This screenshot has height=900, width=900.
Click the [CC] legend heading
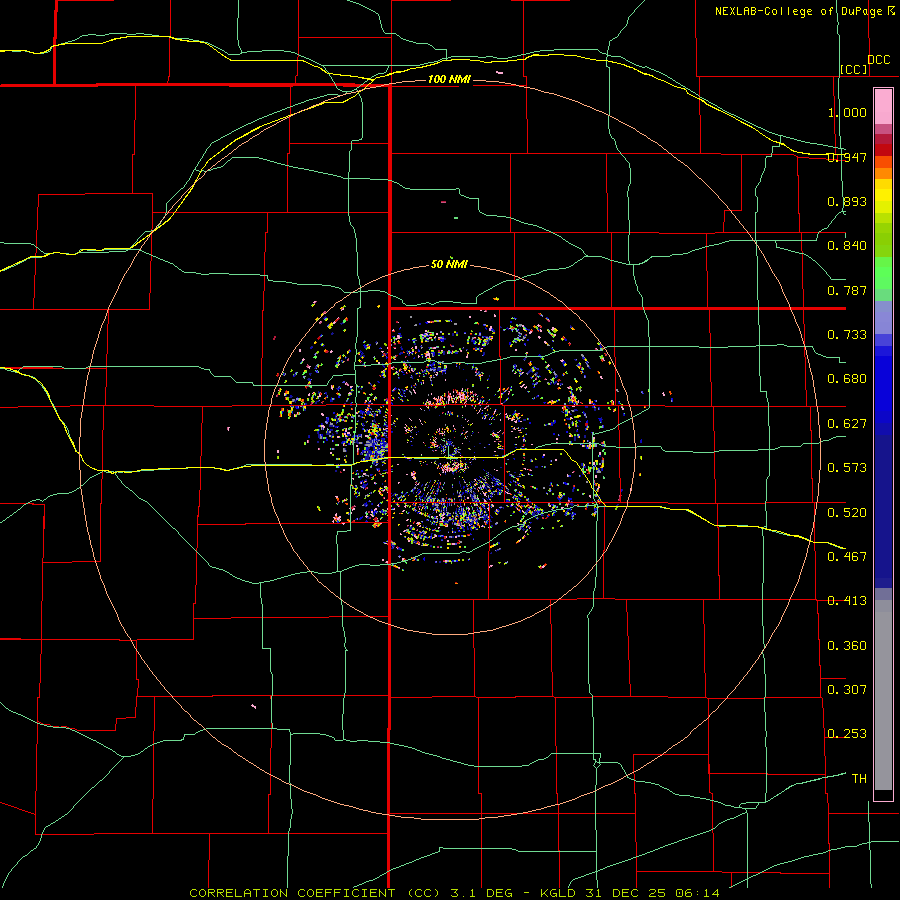854,69
